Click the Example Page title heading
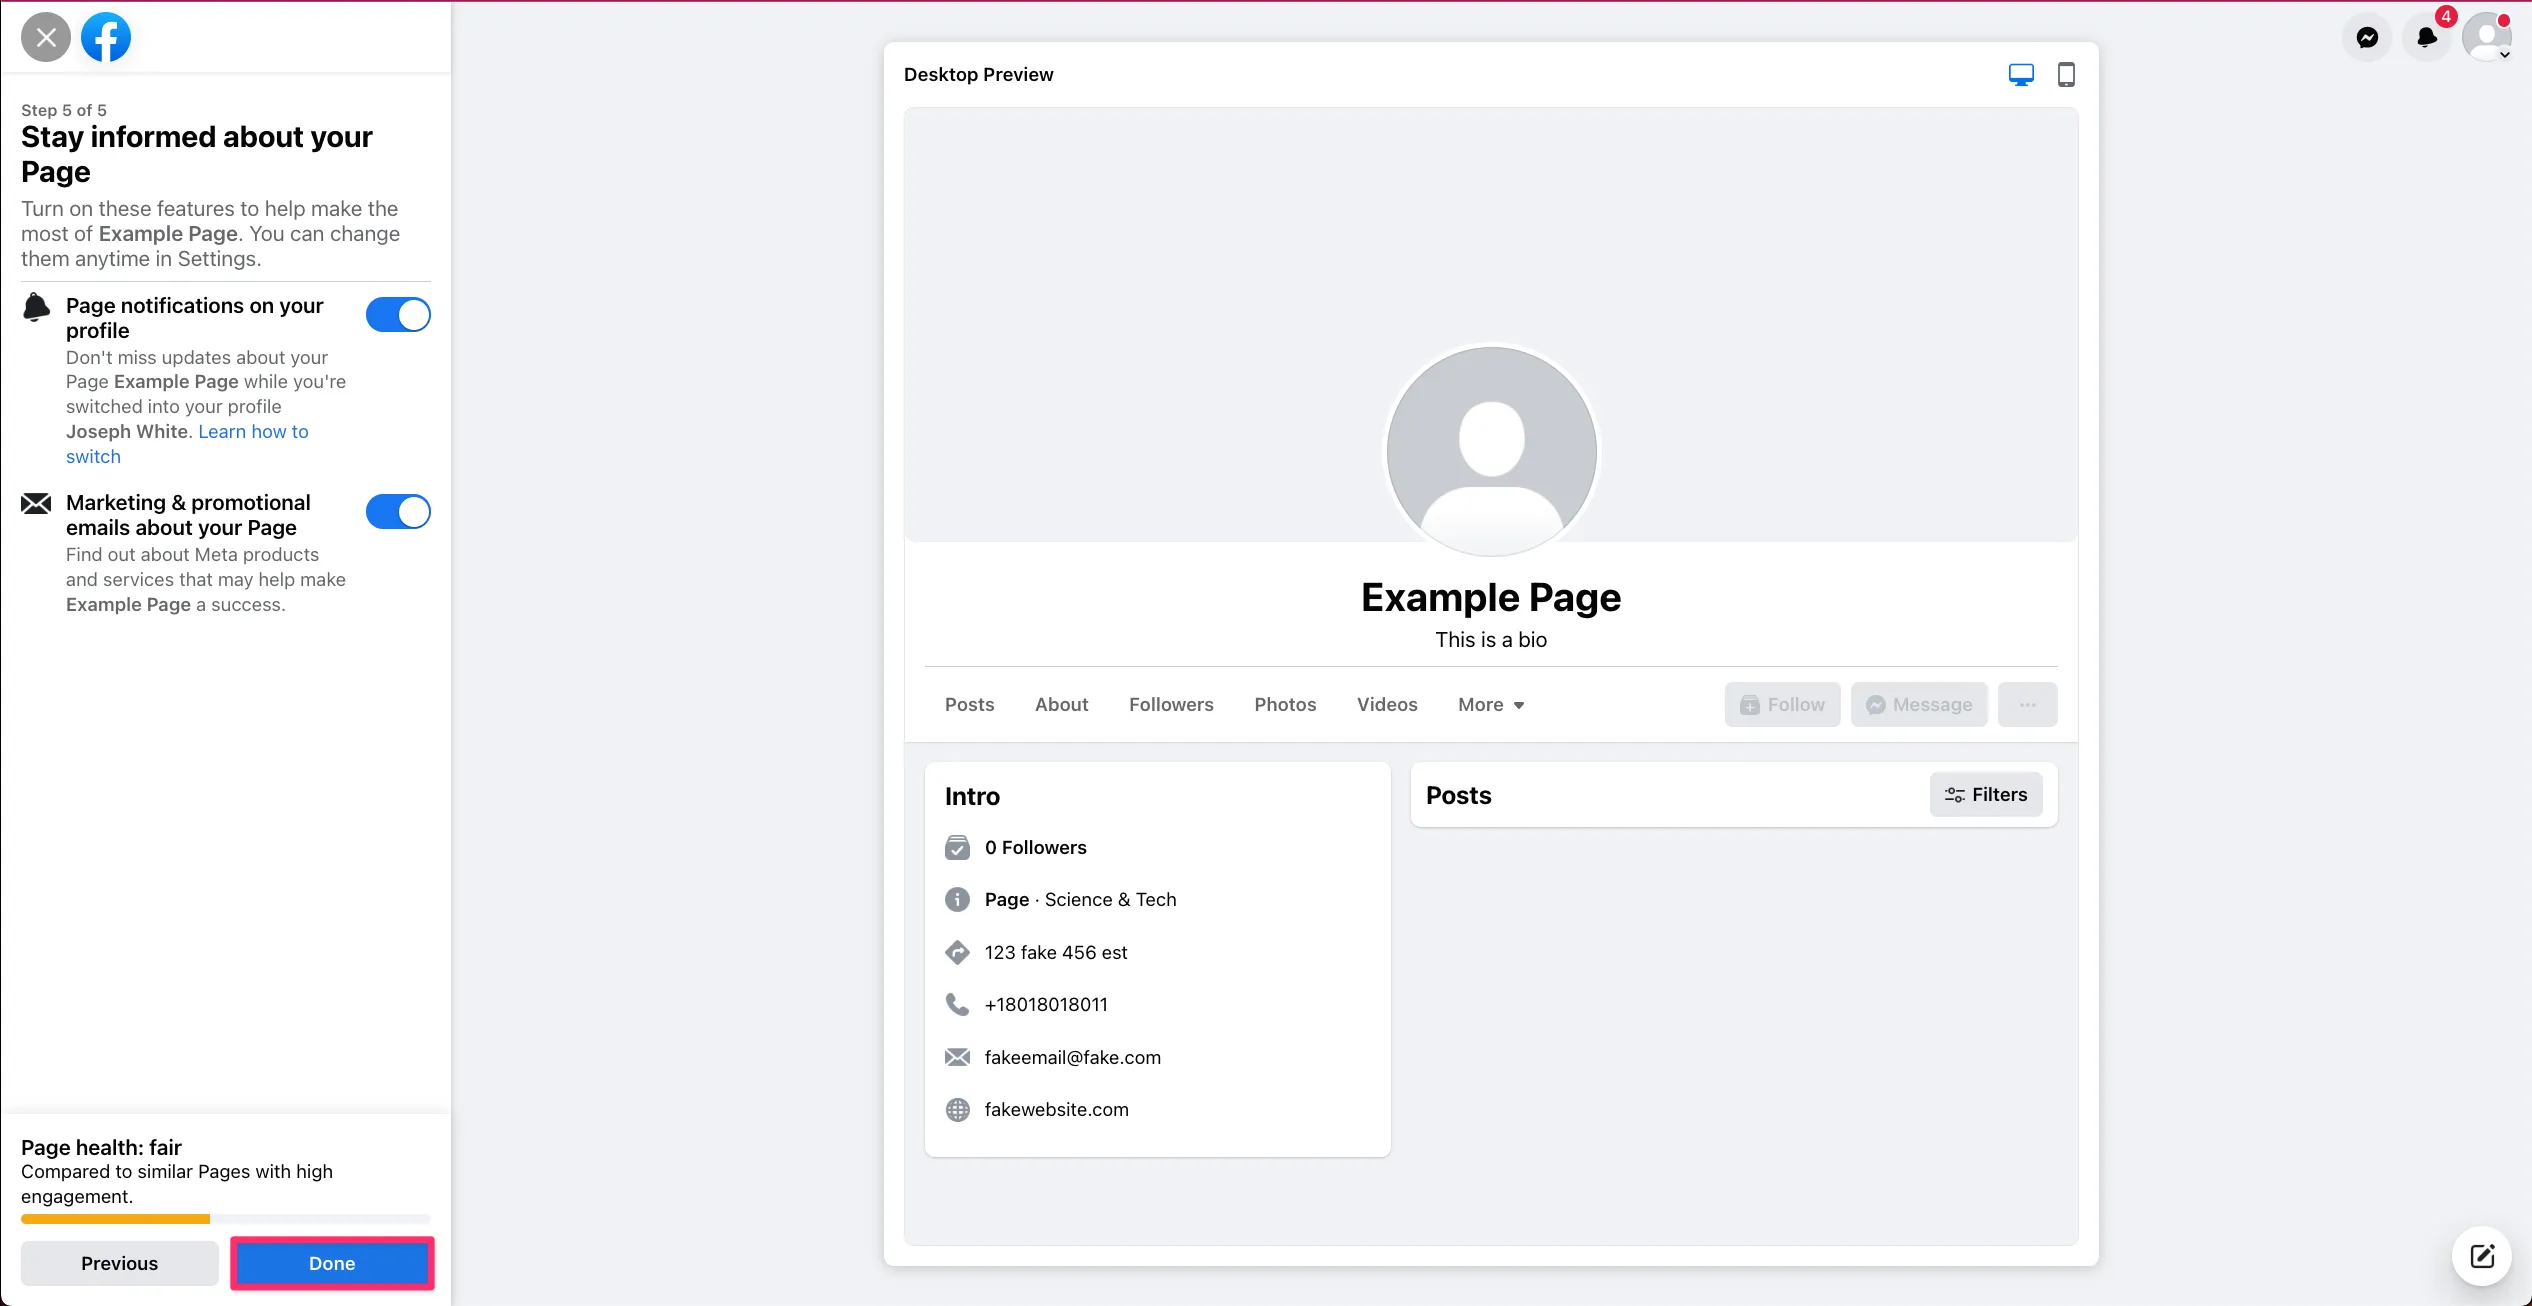The image size is (2532, 1306). click(1491, 598)
